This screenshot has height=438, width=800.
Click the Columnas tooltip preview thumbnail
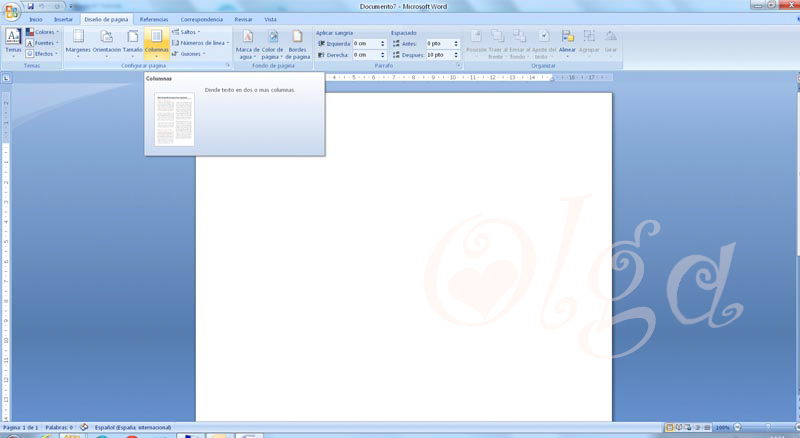(x=174, y=119)
